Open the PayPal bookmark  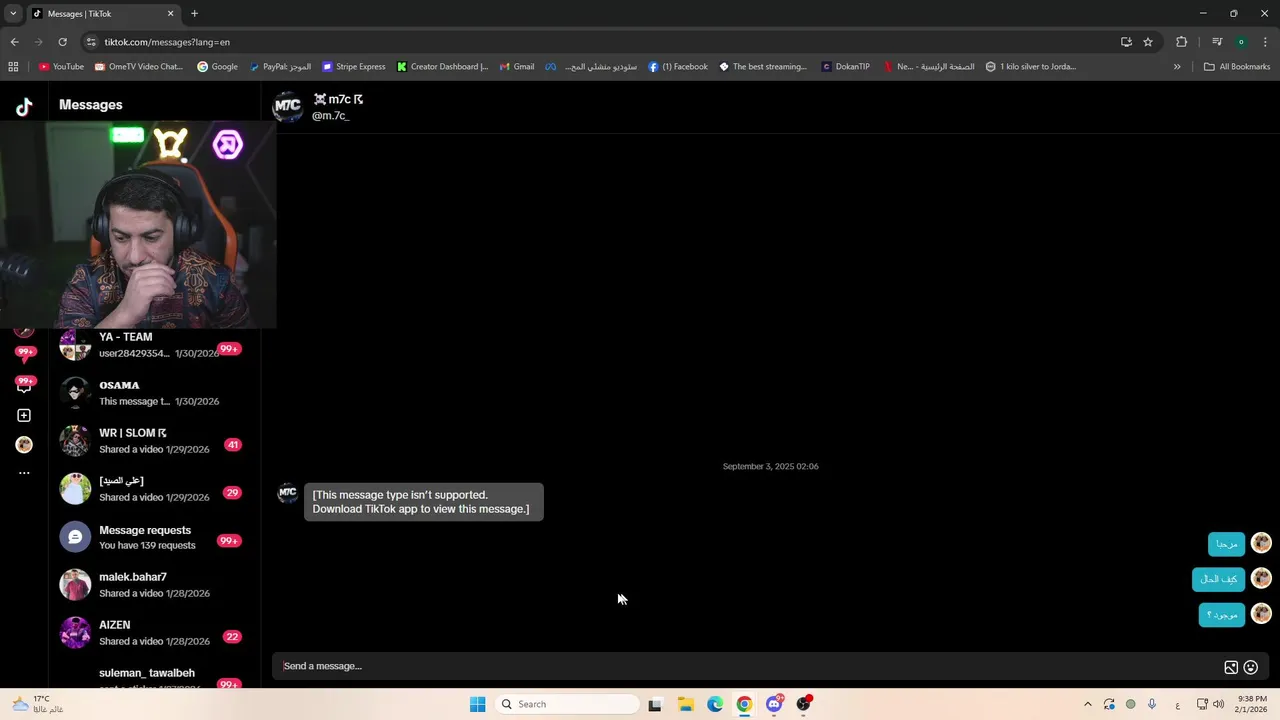point(280,67)
